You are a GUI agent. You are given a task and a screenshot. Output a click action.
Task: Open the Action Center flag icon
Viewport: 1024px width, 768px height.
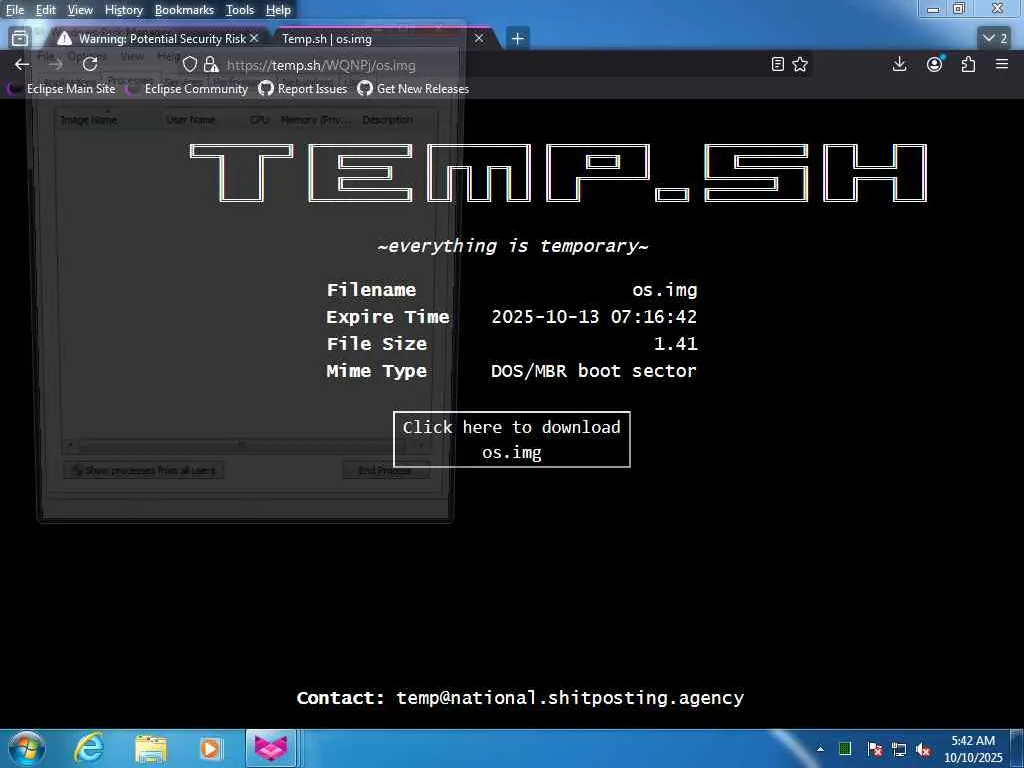tap(875, 749)
